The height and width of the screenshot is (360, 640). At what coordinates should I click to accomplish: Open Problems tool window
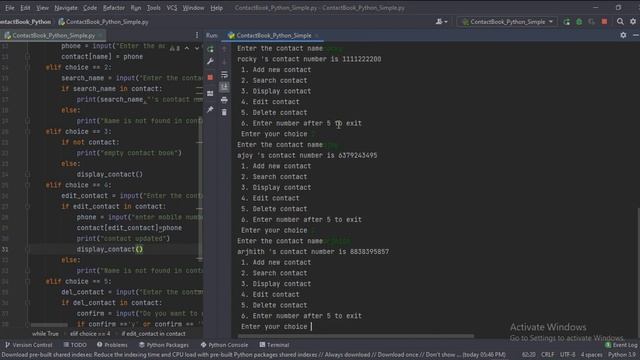click(x=112, y=345)
